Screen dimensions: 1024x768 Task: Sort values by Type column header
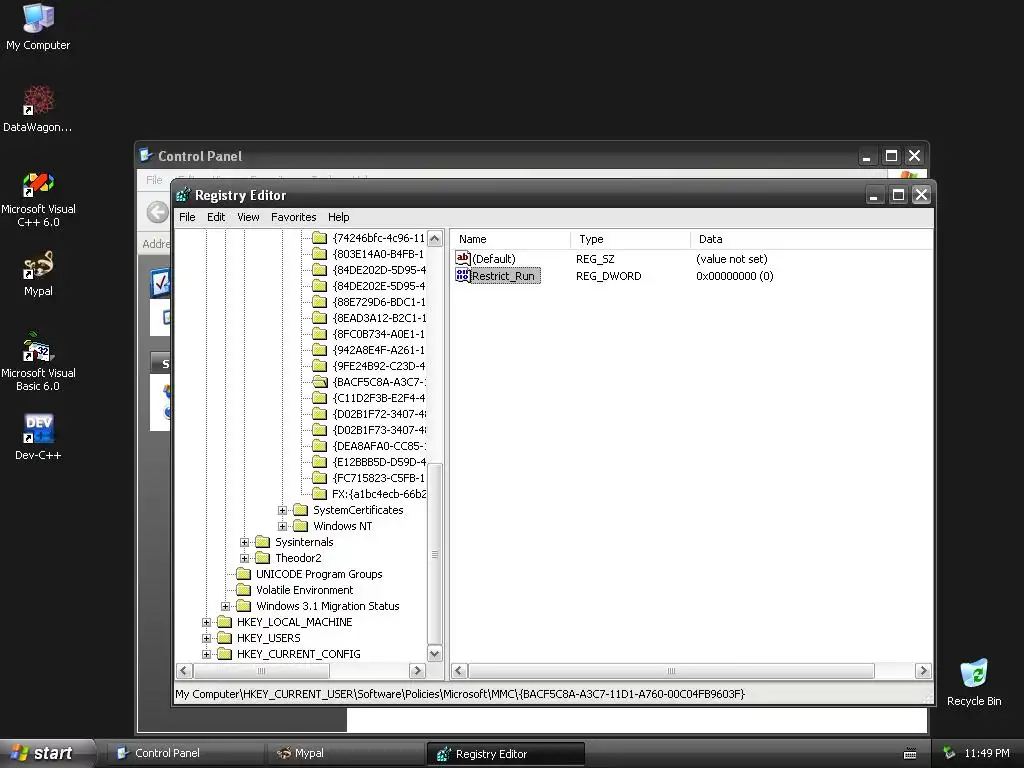pyautogui.click(x=631, y=239)
